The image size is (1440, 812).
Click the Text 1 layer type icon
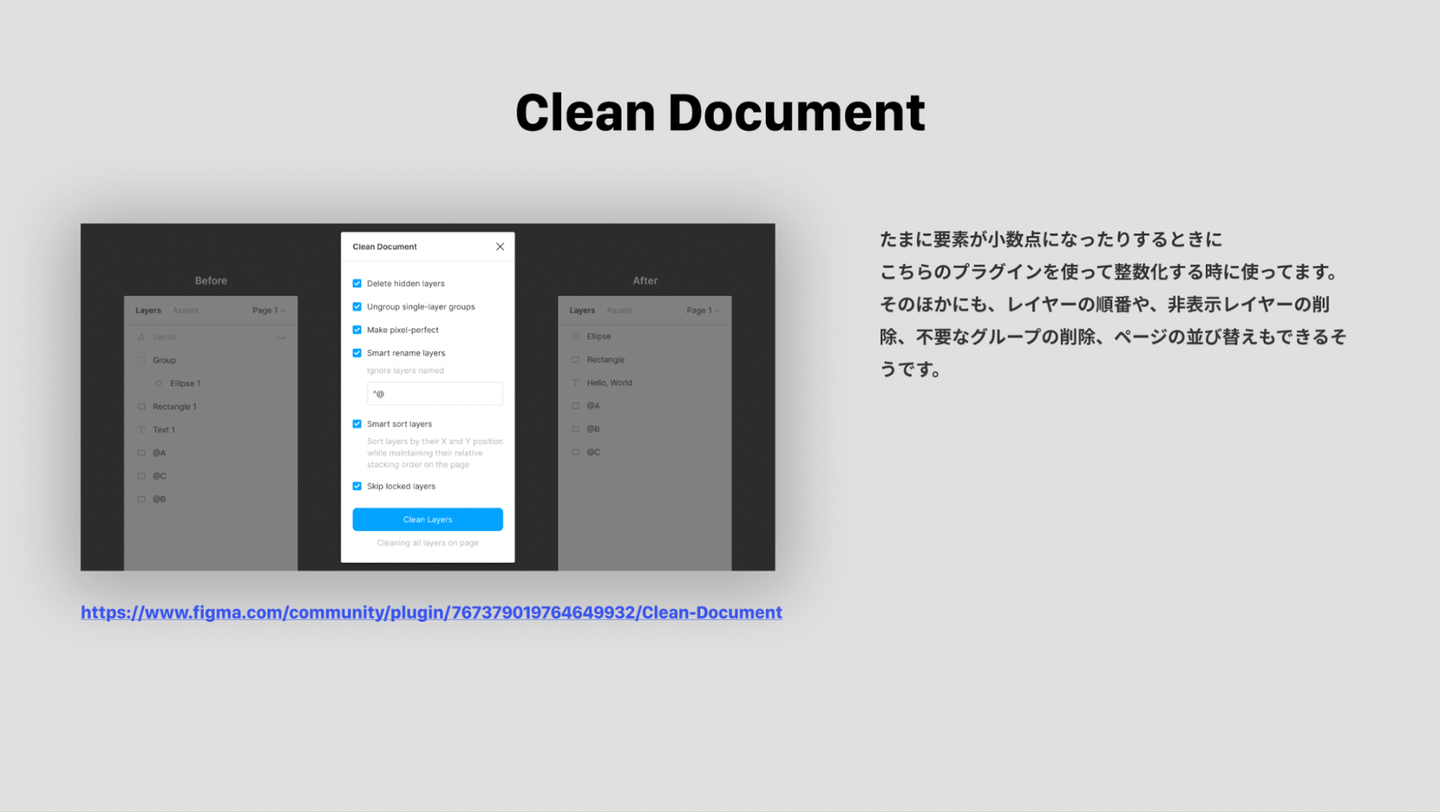(141, 430)
